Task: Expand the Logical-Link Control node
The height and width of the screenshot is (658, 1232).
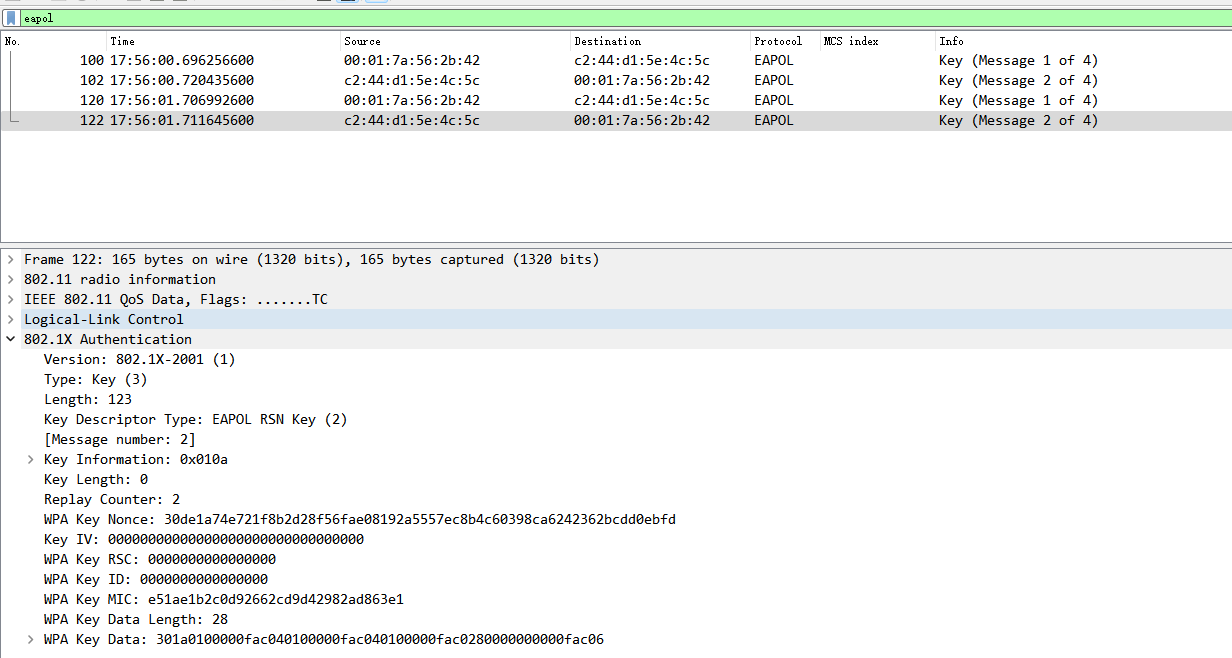Action: tap(11, 319)
